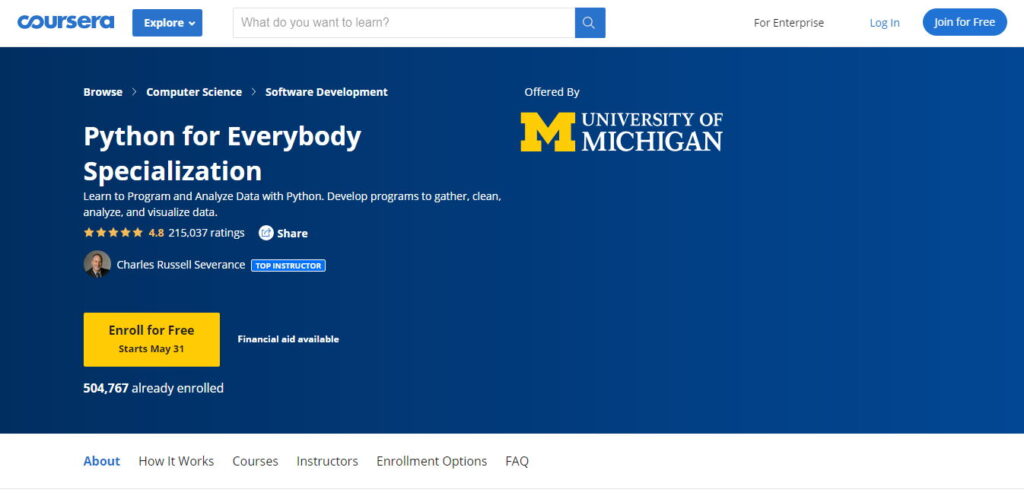Open the For Enterprise link
This screenshot has height=496, width=1024.
click(788, 23)
